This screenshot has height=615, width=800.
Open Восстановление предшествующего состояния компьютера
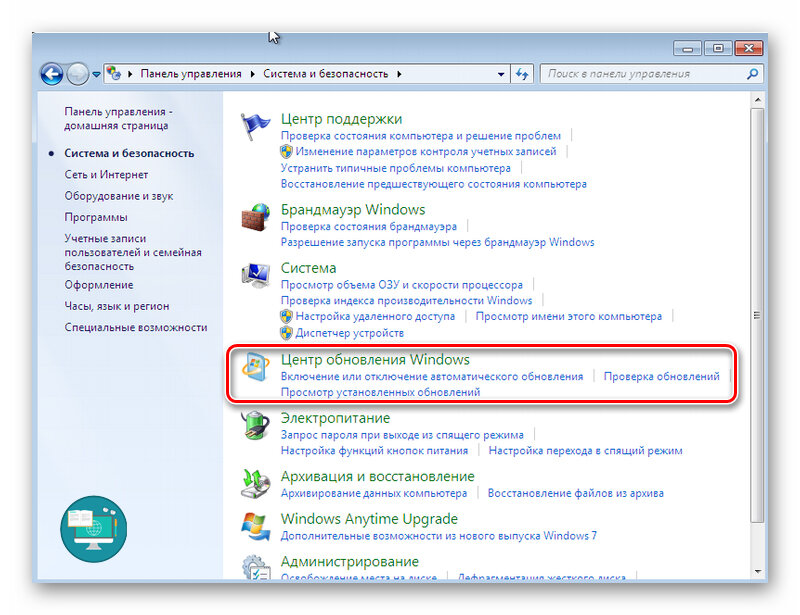click(x=434, y=184)
